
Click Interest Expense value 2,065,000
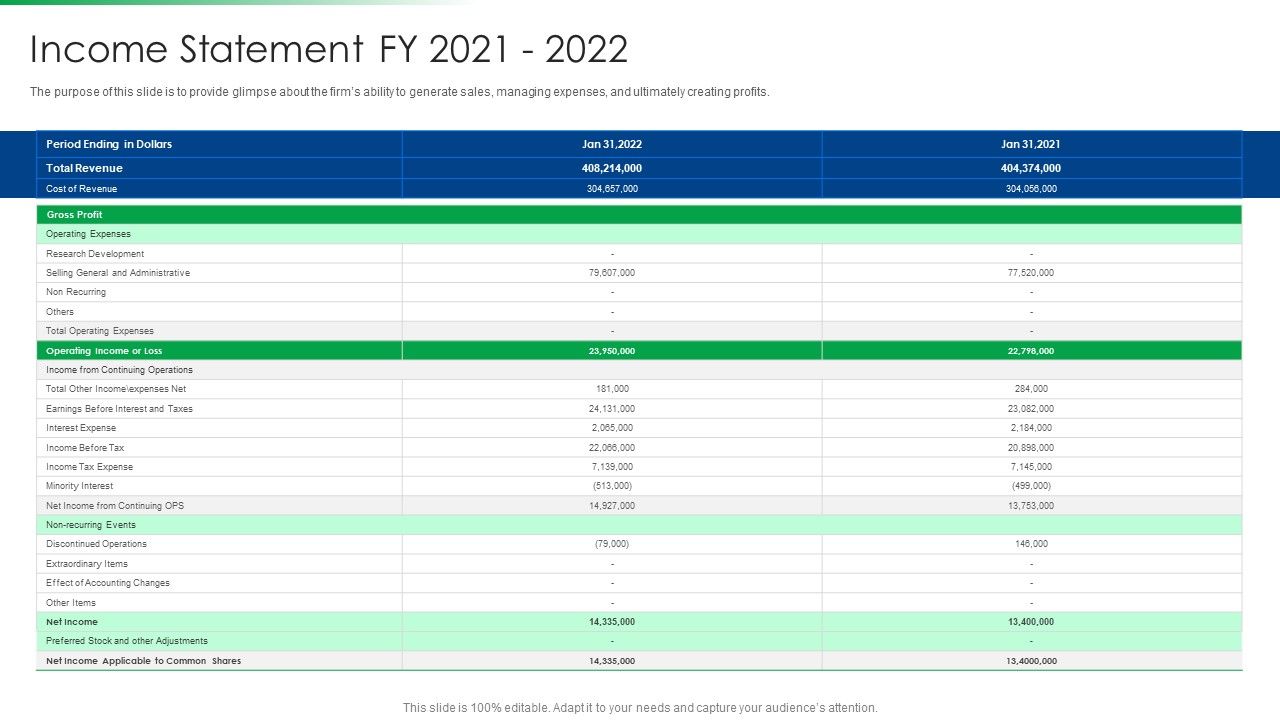point(612,428)
